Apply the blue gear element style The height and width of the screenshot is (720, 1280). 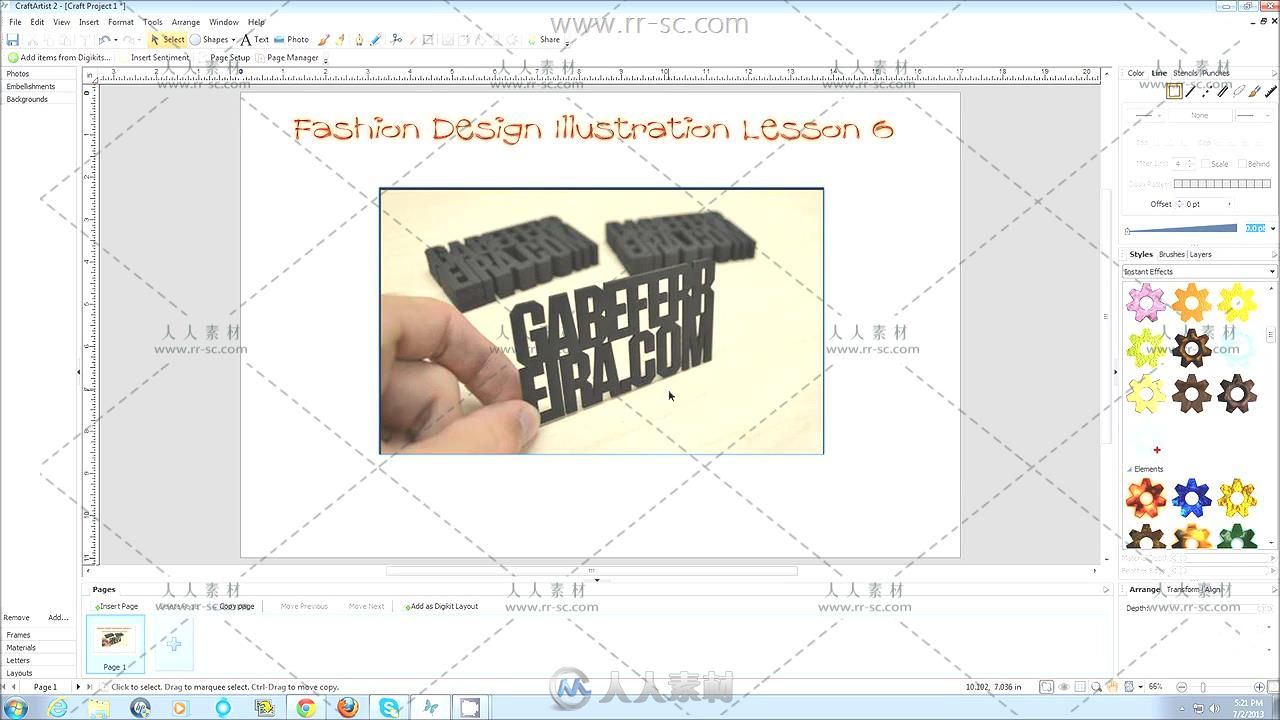[1191, 497]
